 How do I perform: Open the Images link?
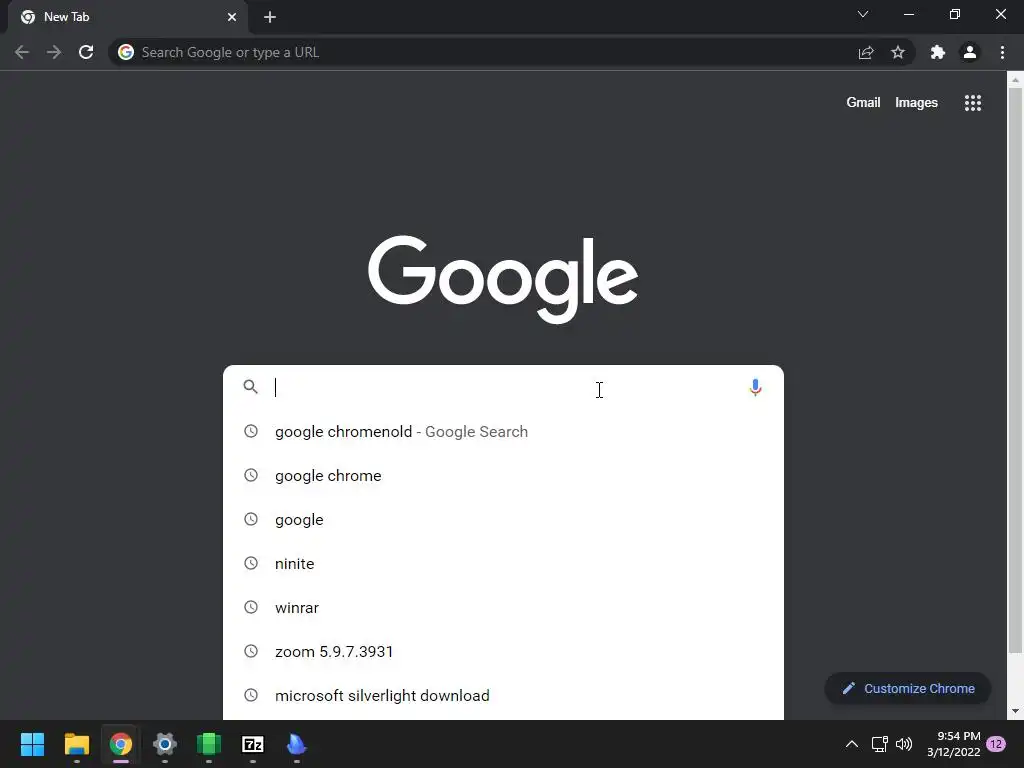tap(916, 103)
